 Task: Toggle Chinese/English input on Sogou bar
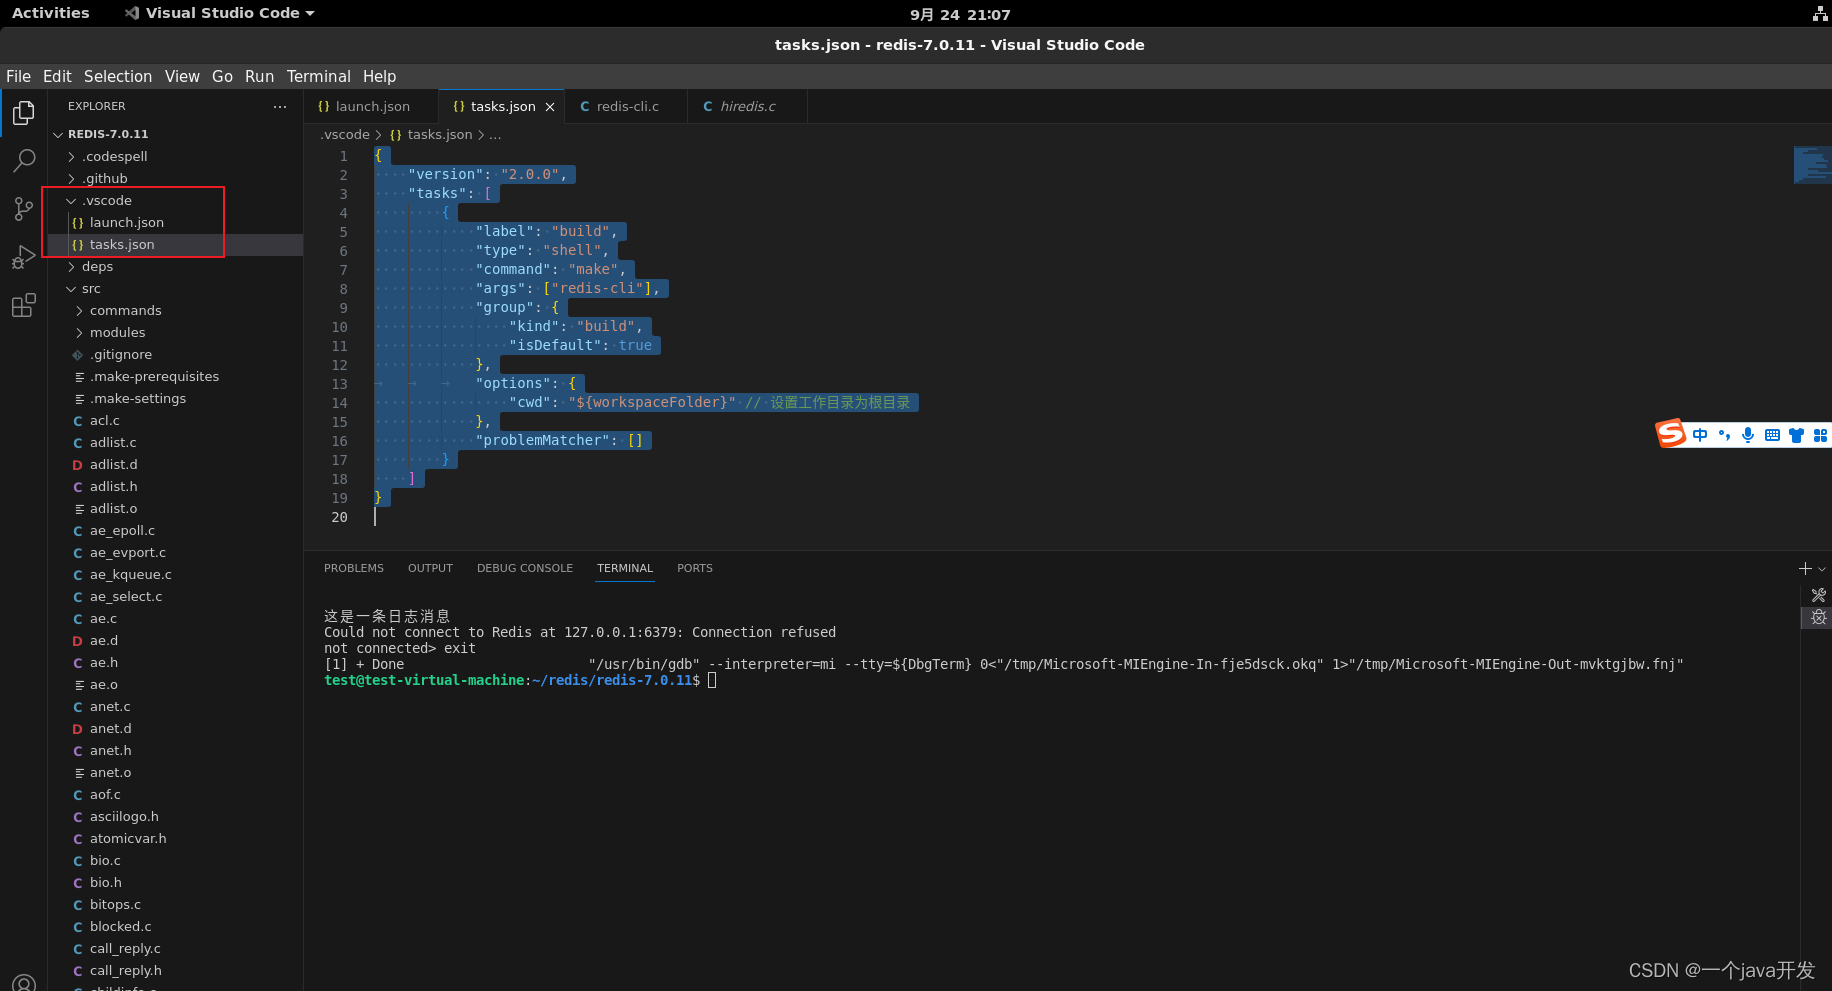(x=1700, y=434)
